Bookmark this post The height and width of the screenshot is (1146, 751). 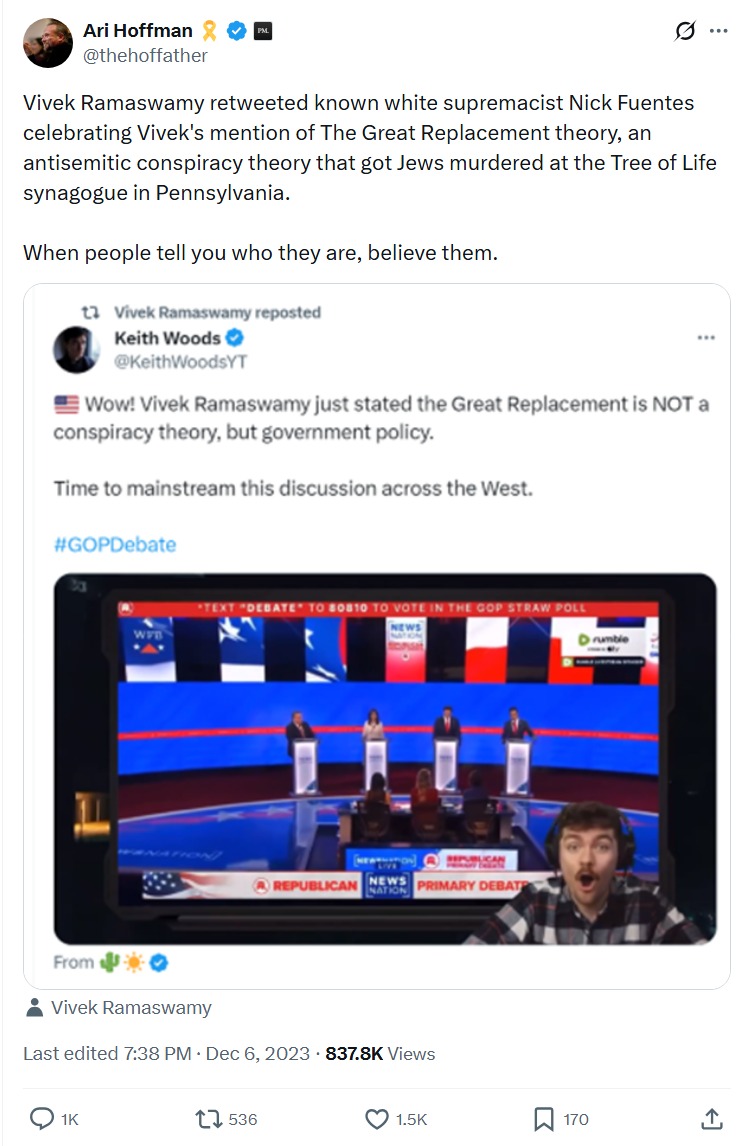pos(544,1119)
